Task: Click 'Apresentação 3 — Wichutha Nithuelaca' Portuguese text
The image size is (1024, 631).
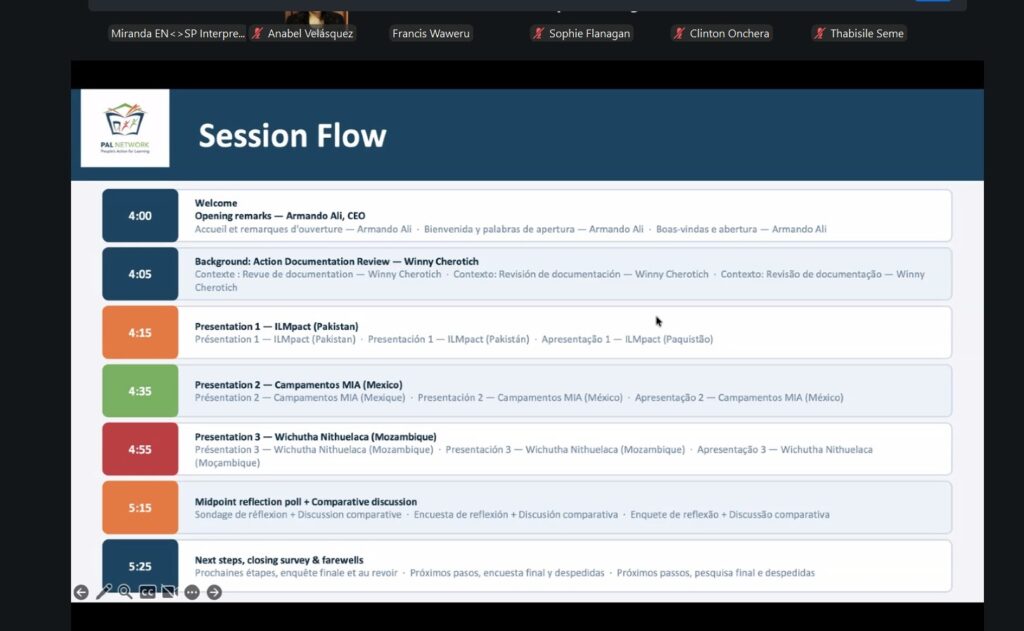Action: (784, 449)
